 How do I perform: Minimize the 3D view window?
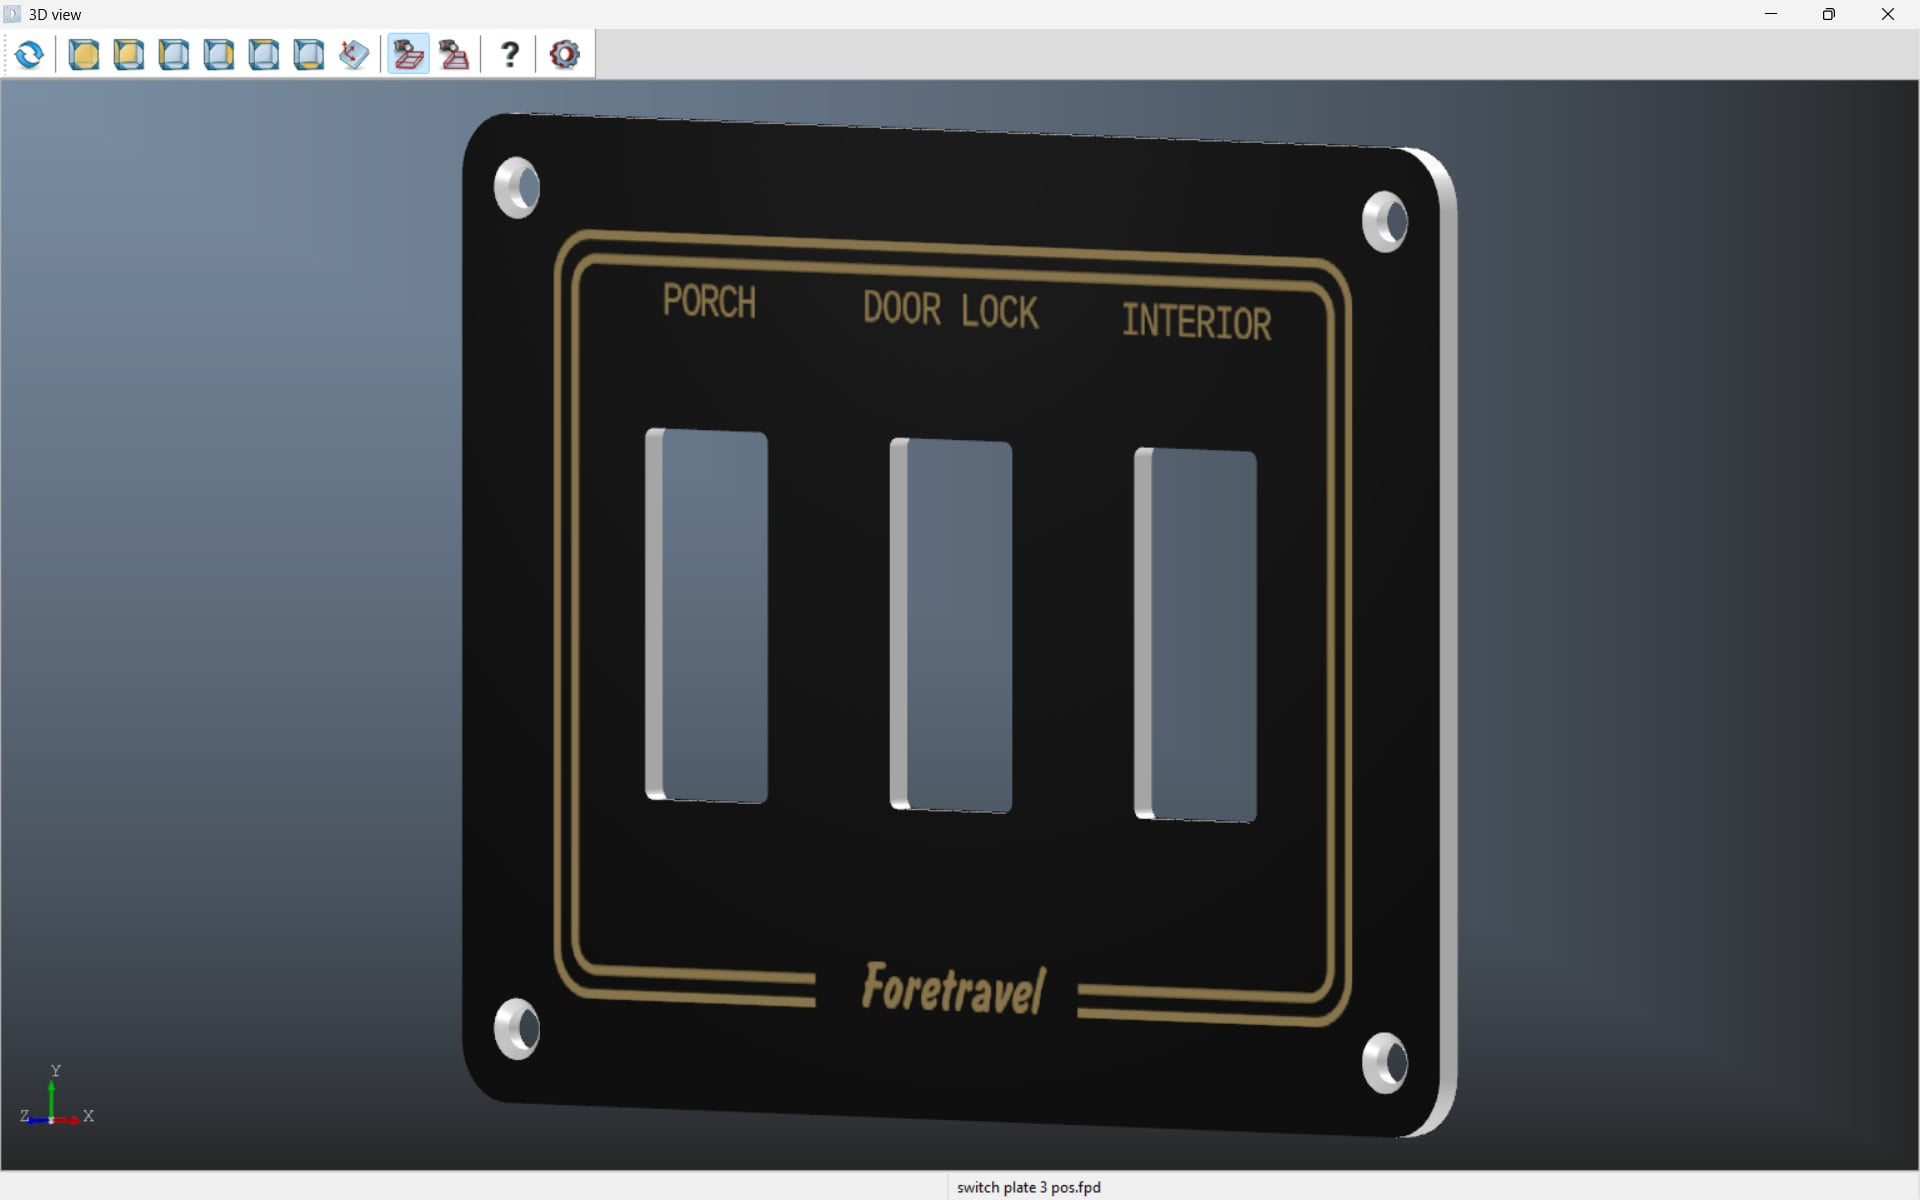click(1771, 14)
